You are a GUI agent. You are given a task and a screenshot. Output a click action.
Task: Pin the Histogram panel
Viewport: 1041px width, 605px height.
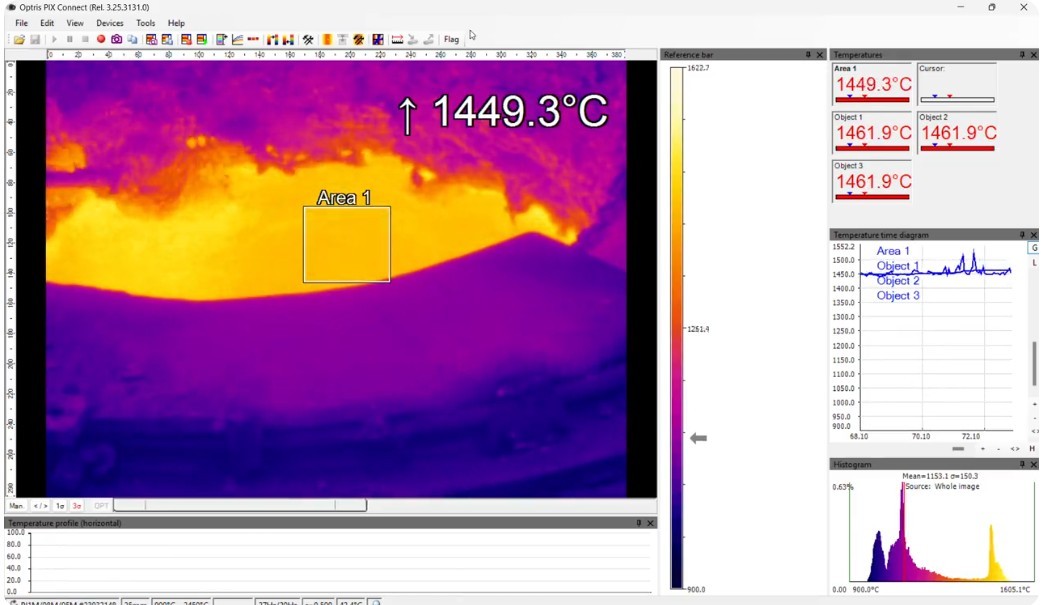[x=1022, y=464]
